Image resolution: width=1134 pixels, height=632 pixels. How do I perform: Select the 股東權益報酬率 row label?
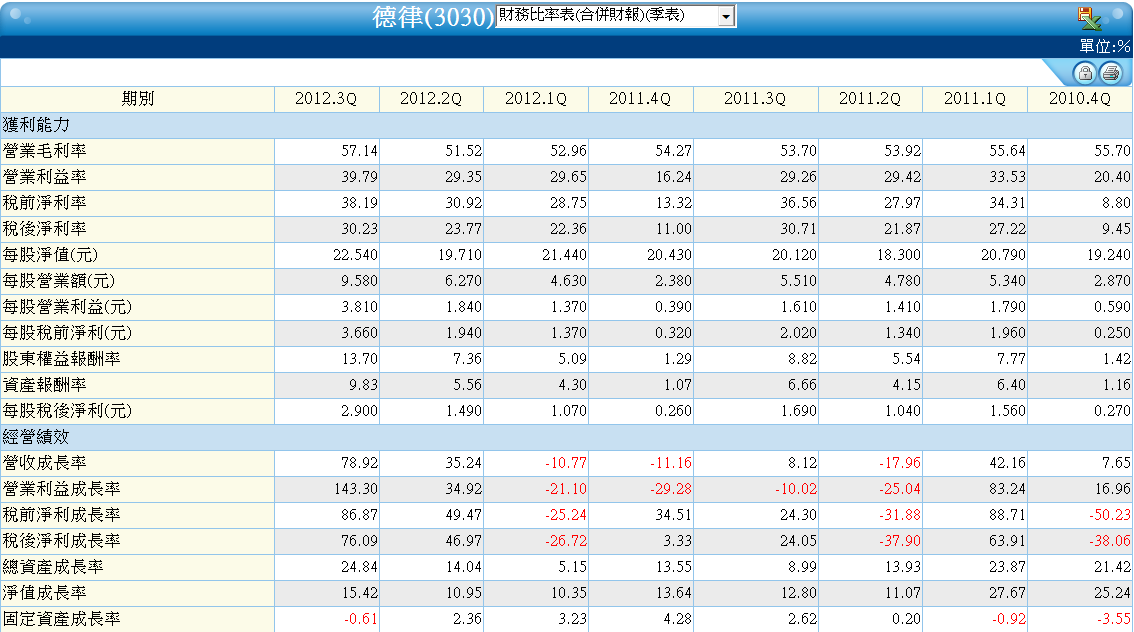click(61, 359)
